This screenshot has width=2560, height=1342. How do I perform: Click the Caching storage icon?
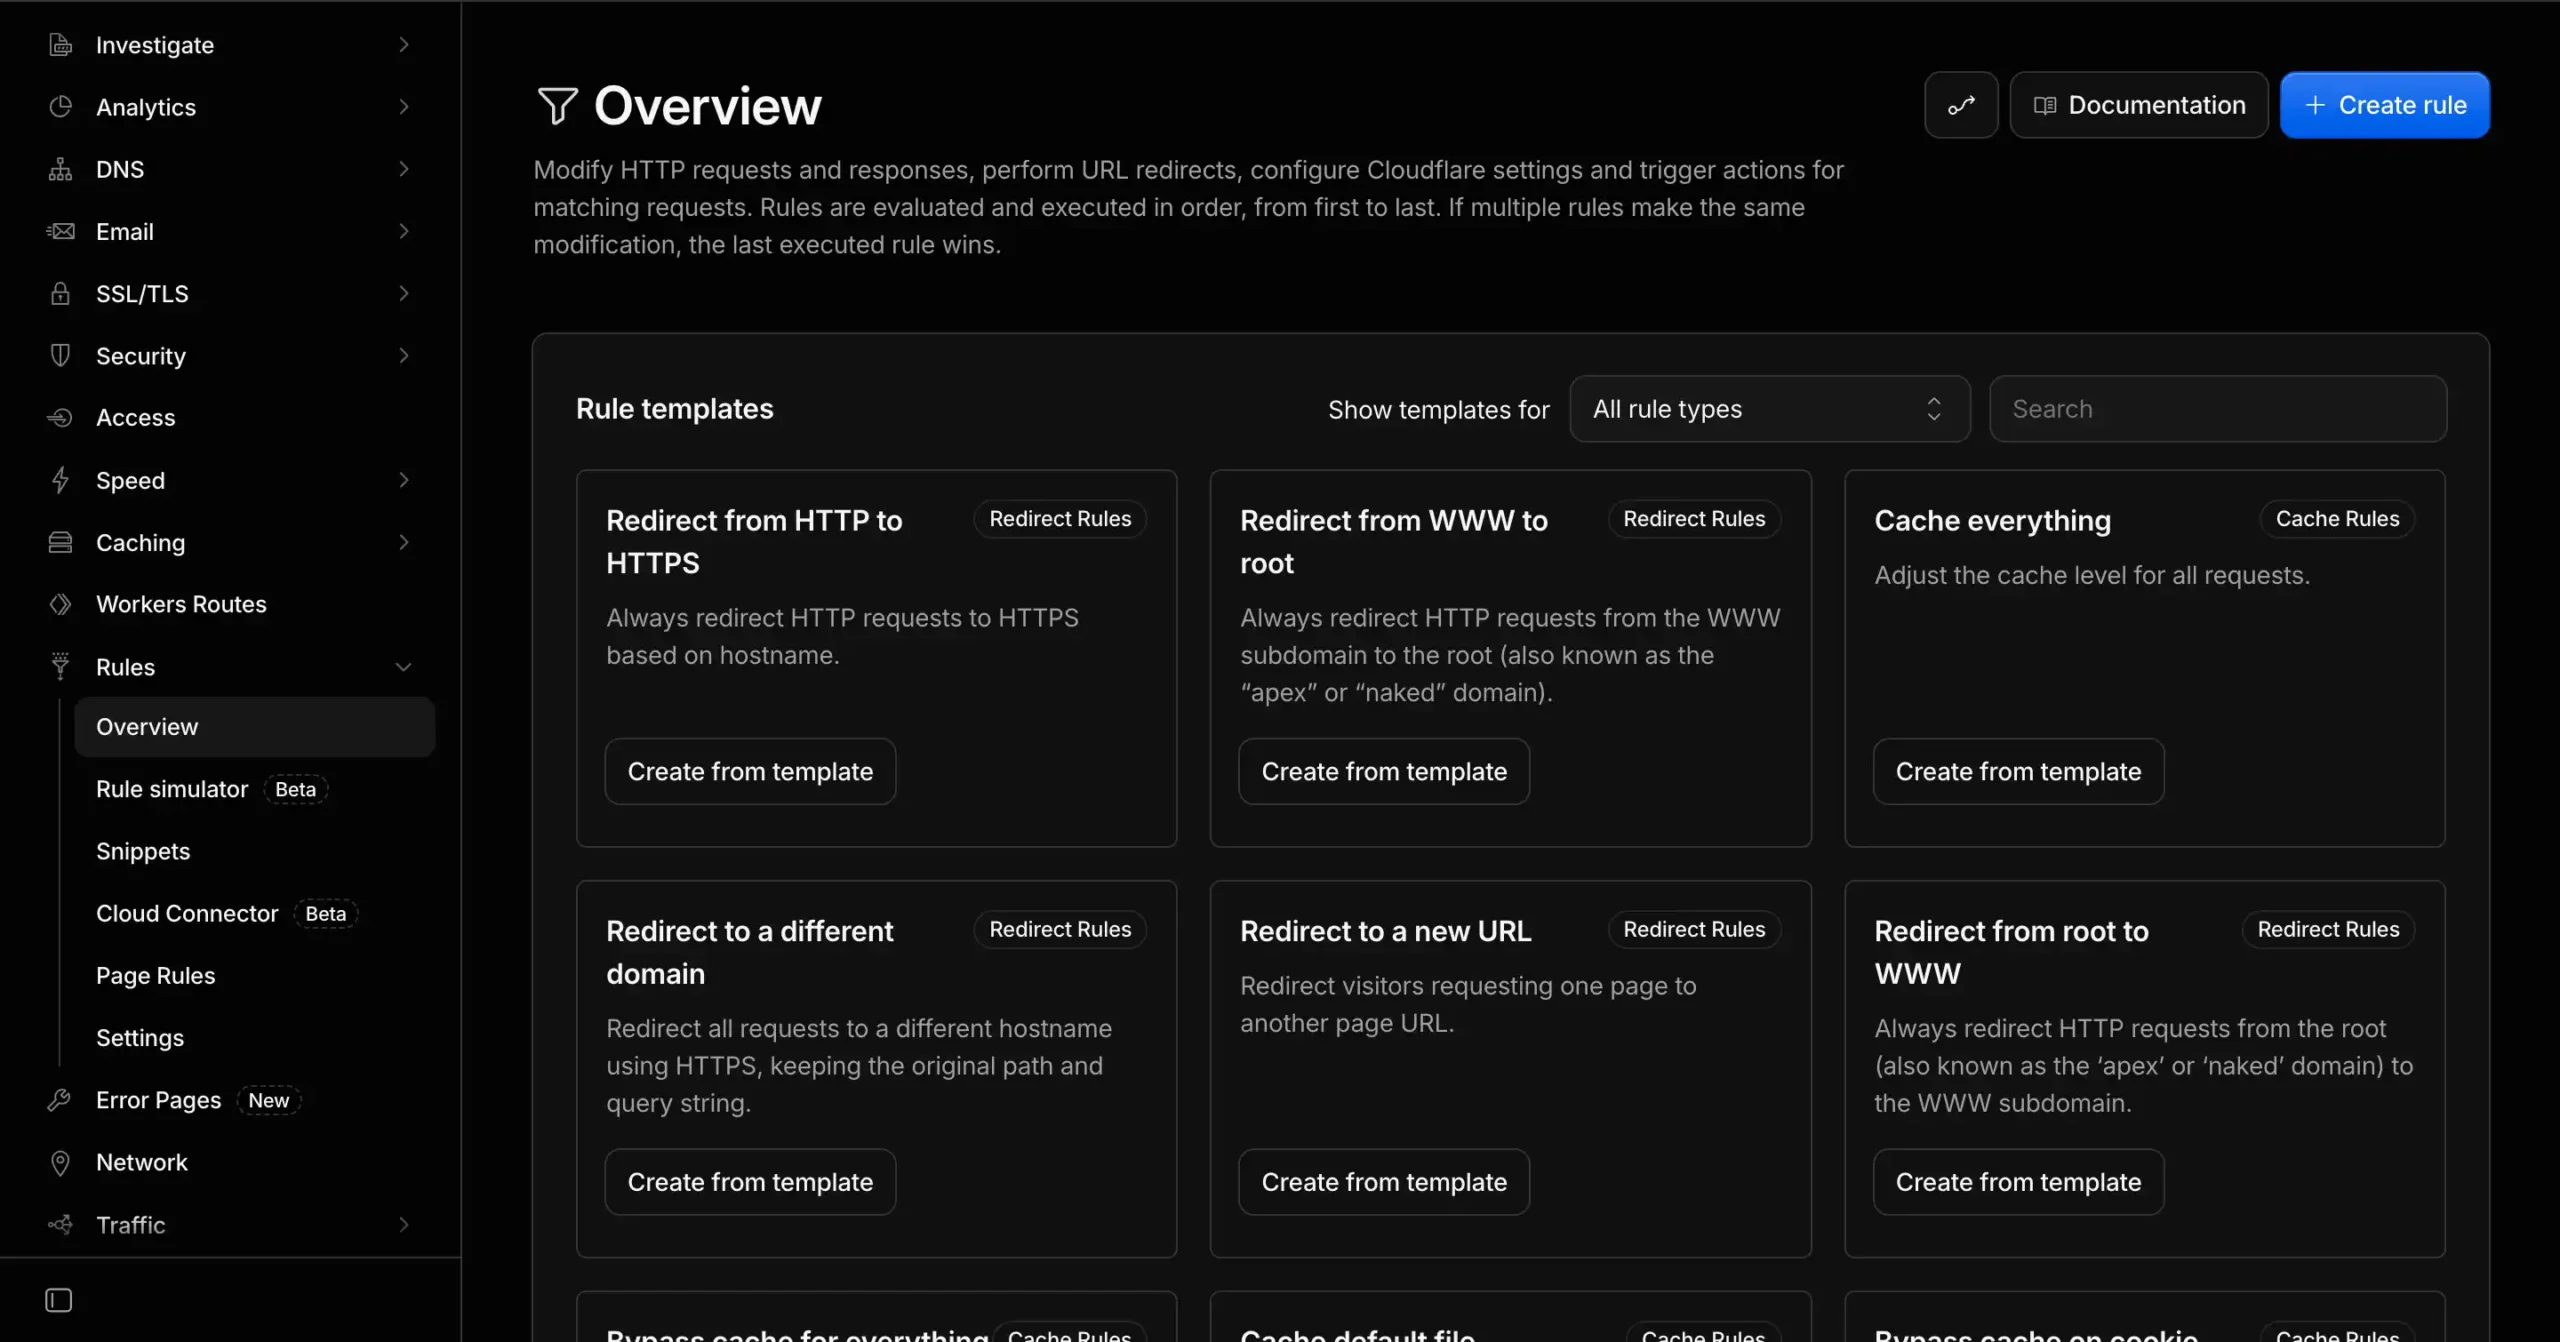click(x=60, y=542)
